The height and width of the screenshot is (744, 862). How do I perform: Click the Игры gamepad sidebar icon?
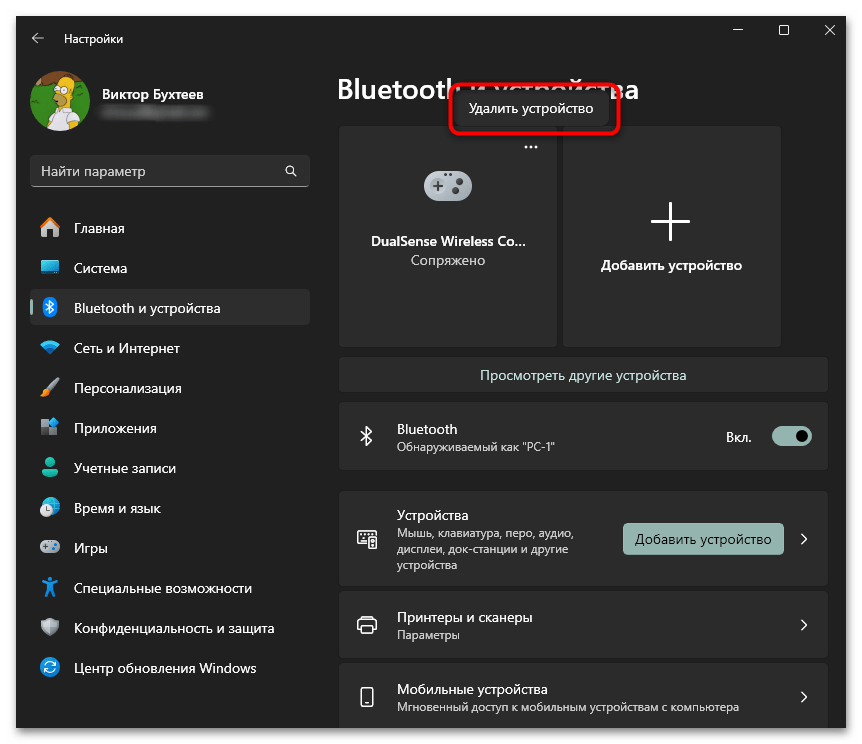50,547
